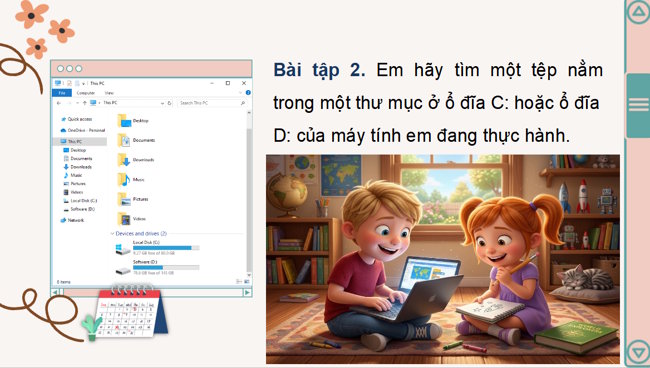Open the large Music folder in main pane
Screen dimensions: 650x368
pyautogui.click(x=131, y=180)
